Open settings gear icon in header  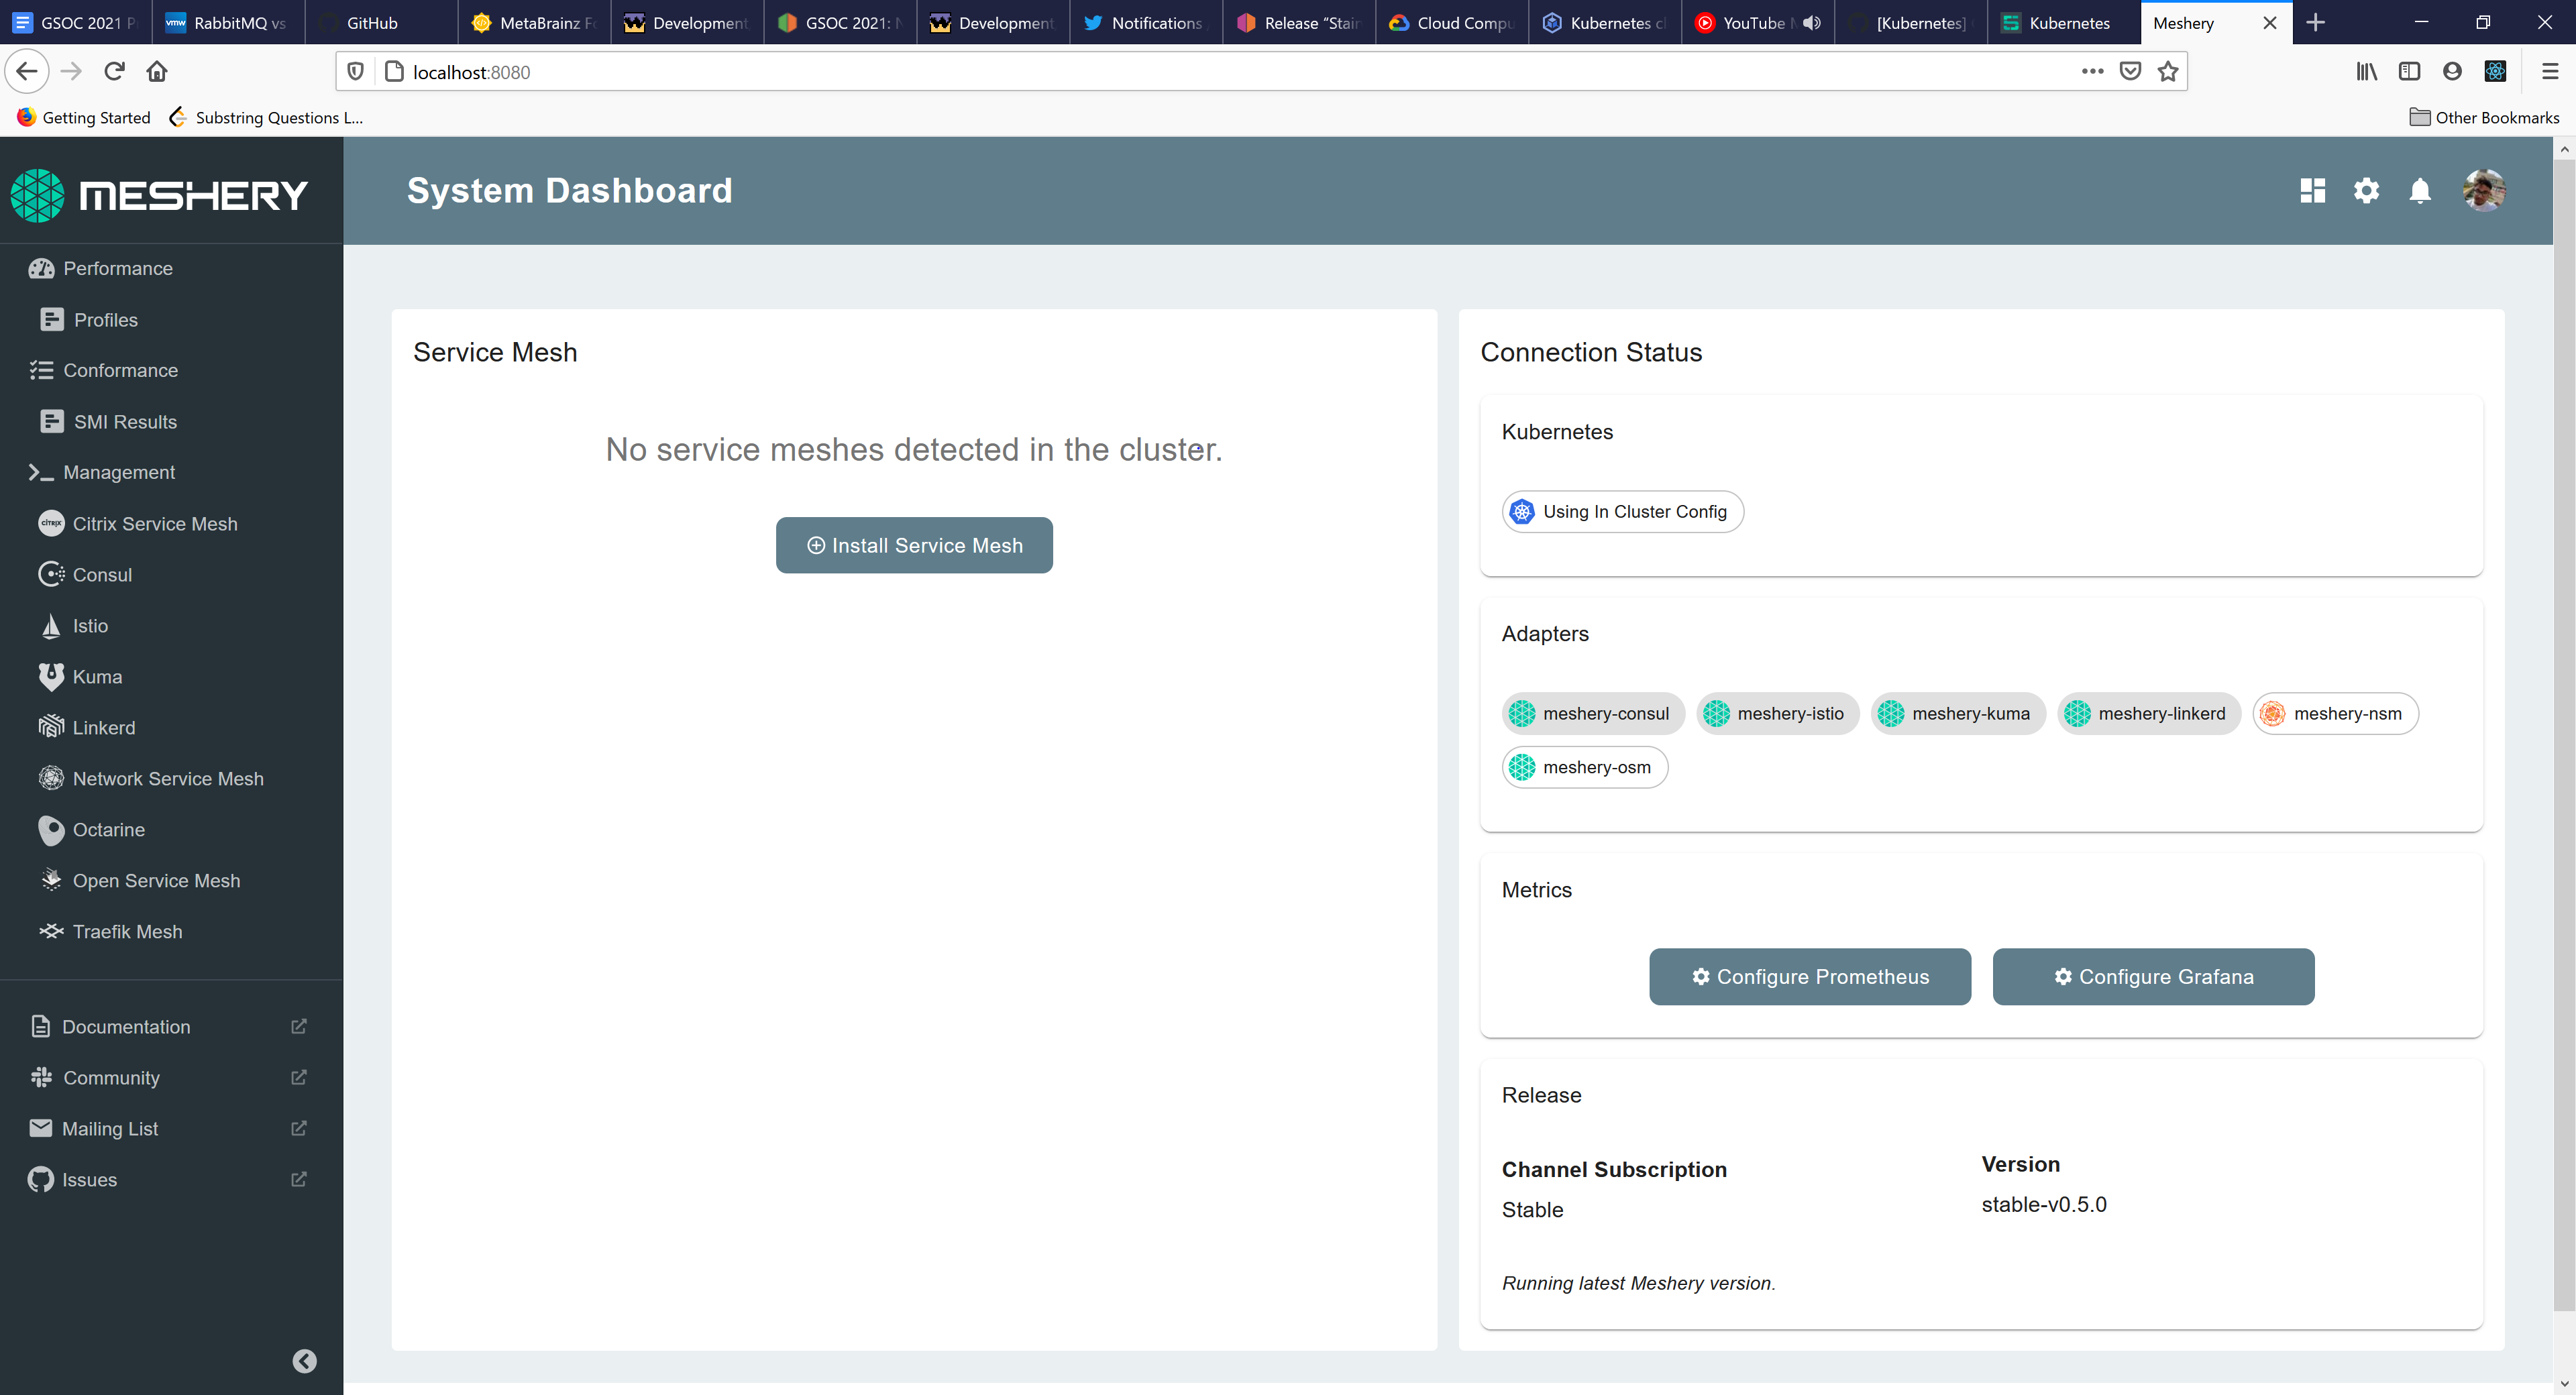pos(2366,190)
